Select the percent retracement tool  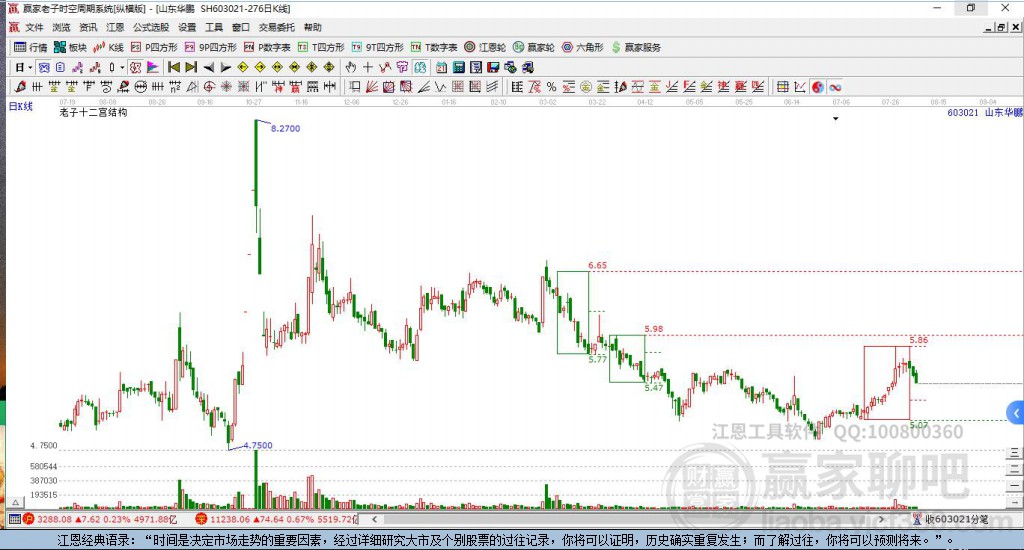[x=552, y=87]
